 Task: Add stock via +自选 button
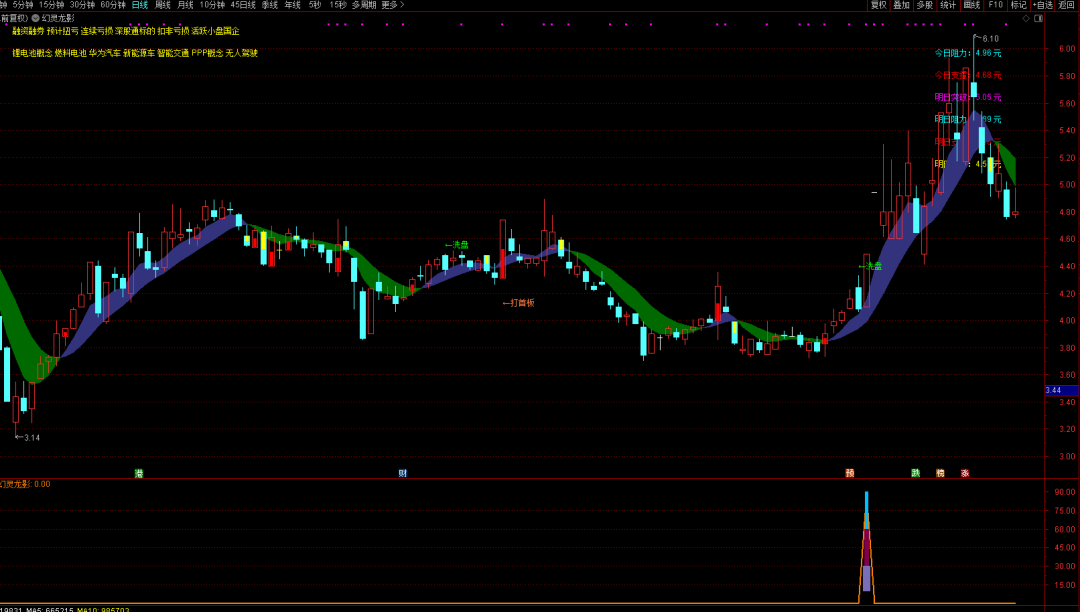tap(1043, 5)
